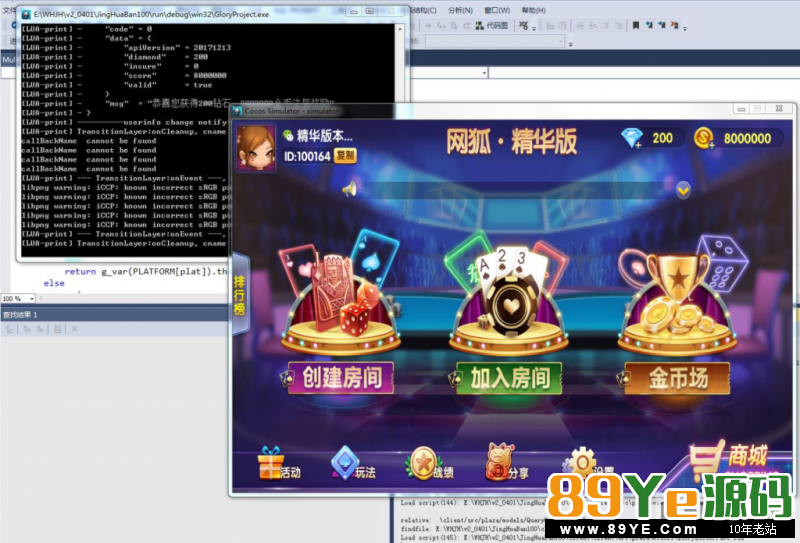The height and width of the screenshot is (543, 800).
Task: Add diamonds via the diamond icon
Action: point(632,138)
